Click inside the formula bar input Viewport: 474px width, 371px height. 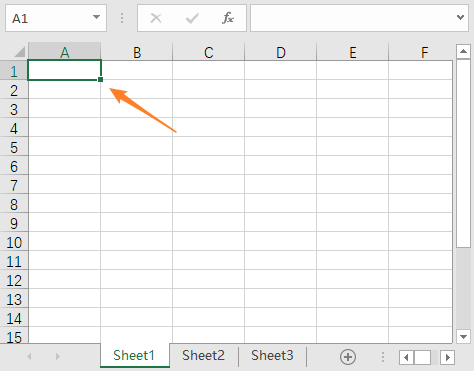point(353,18)
